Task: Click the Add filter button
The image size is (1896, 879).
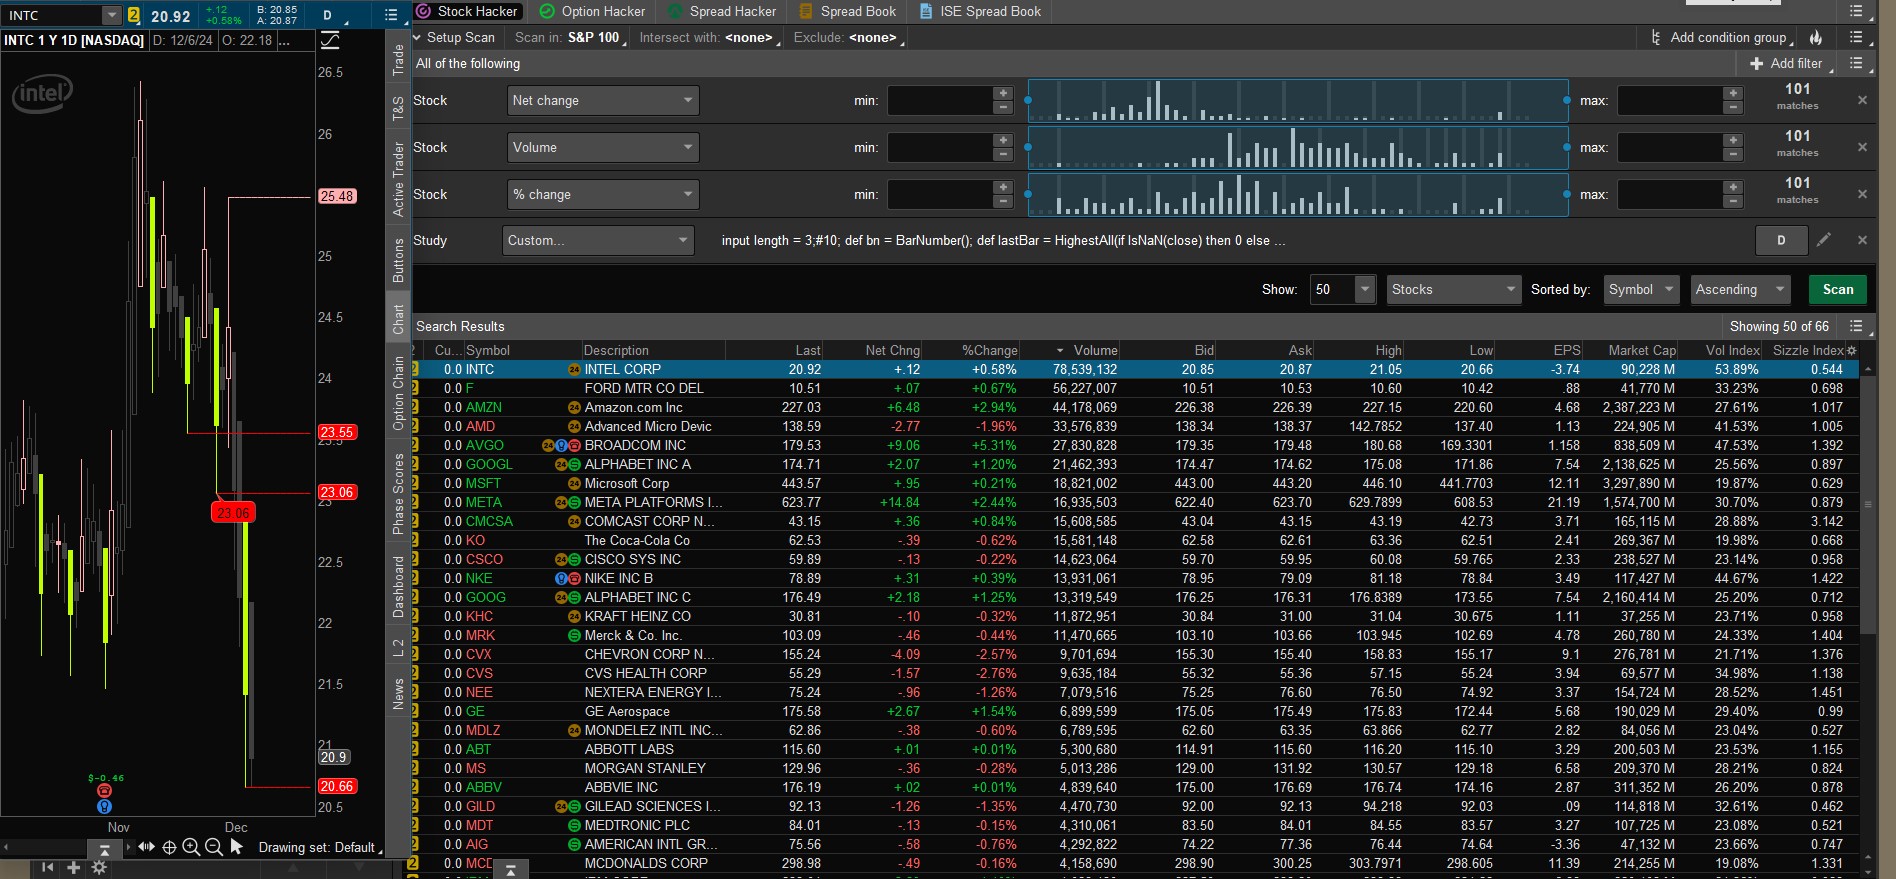Action: (1789, 63)
